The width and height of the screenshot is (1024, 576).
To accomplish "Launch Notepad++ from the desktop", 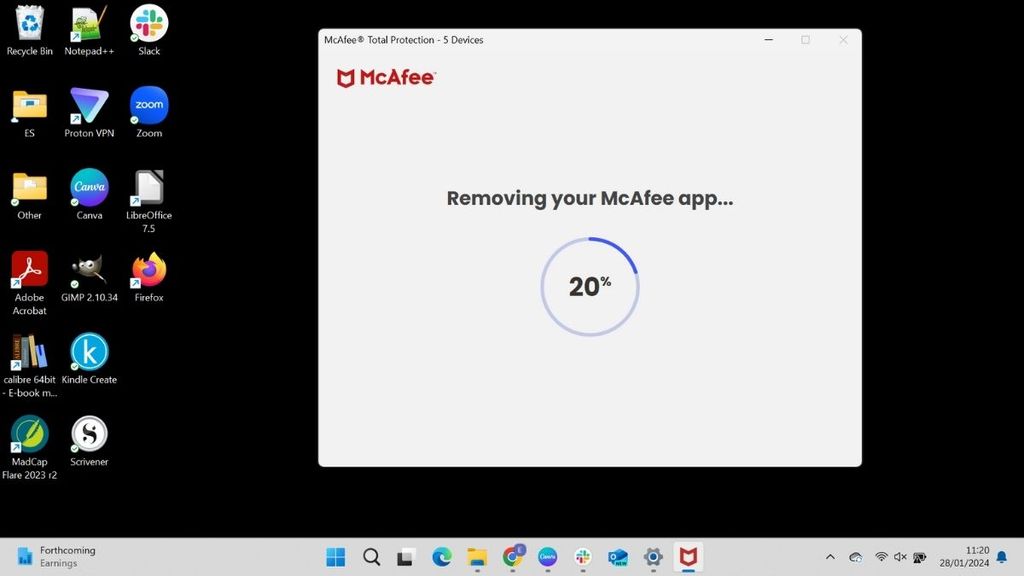I will [x=88, y=22].
